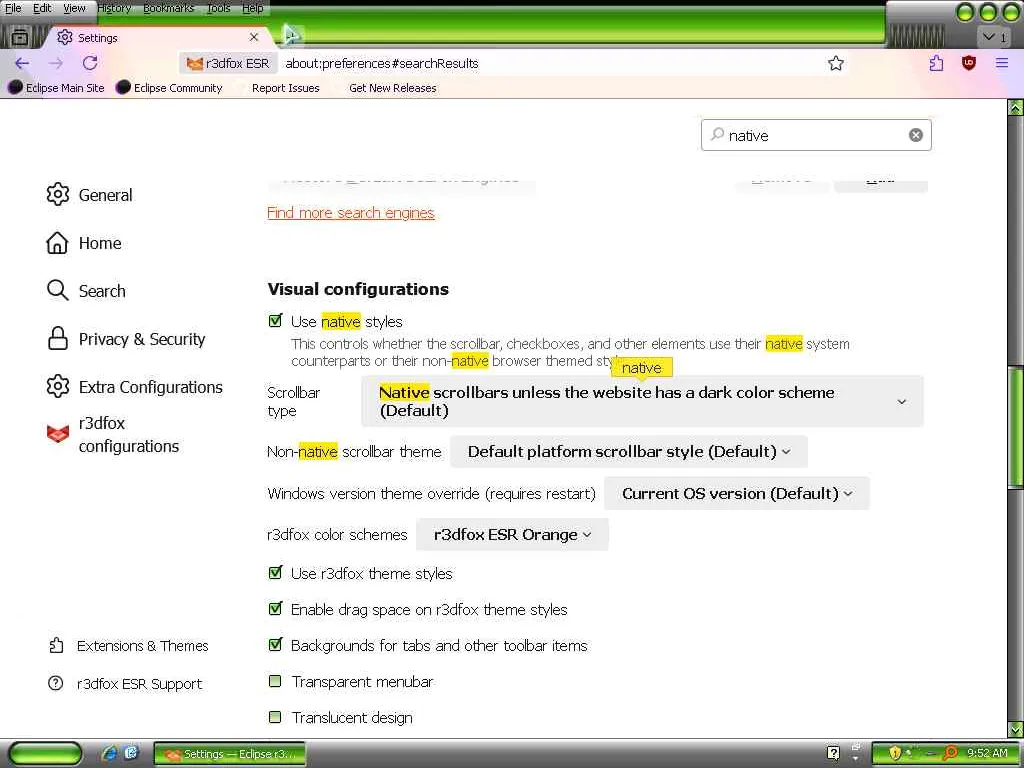Open the r3dfox color schemes dropdown

[x=512, y=535]
